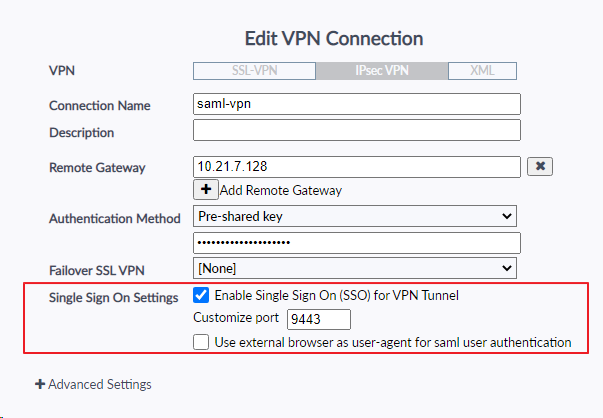This screenshot has width=603, height=418.
Task: Click the pre-shared key password field
Action: pos(356,243)
